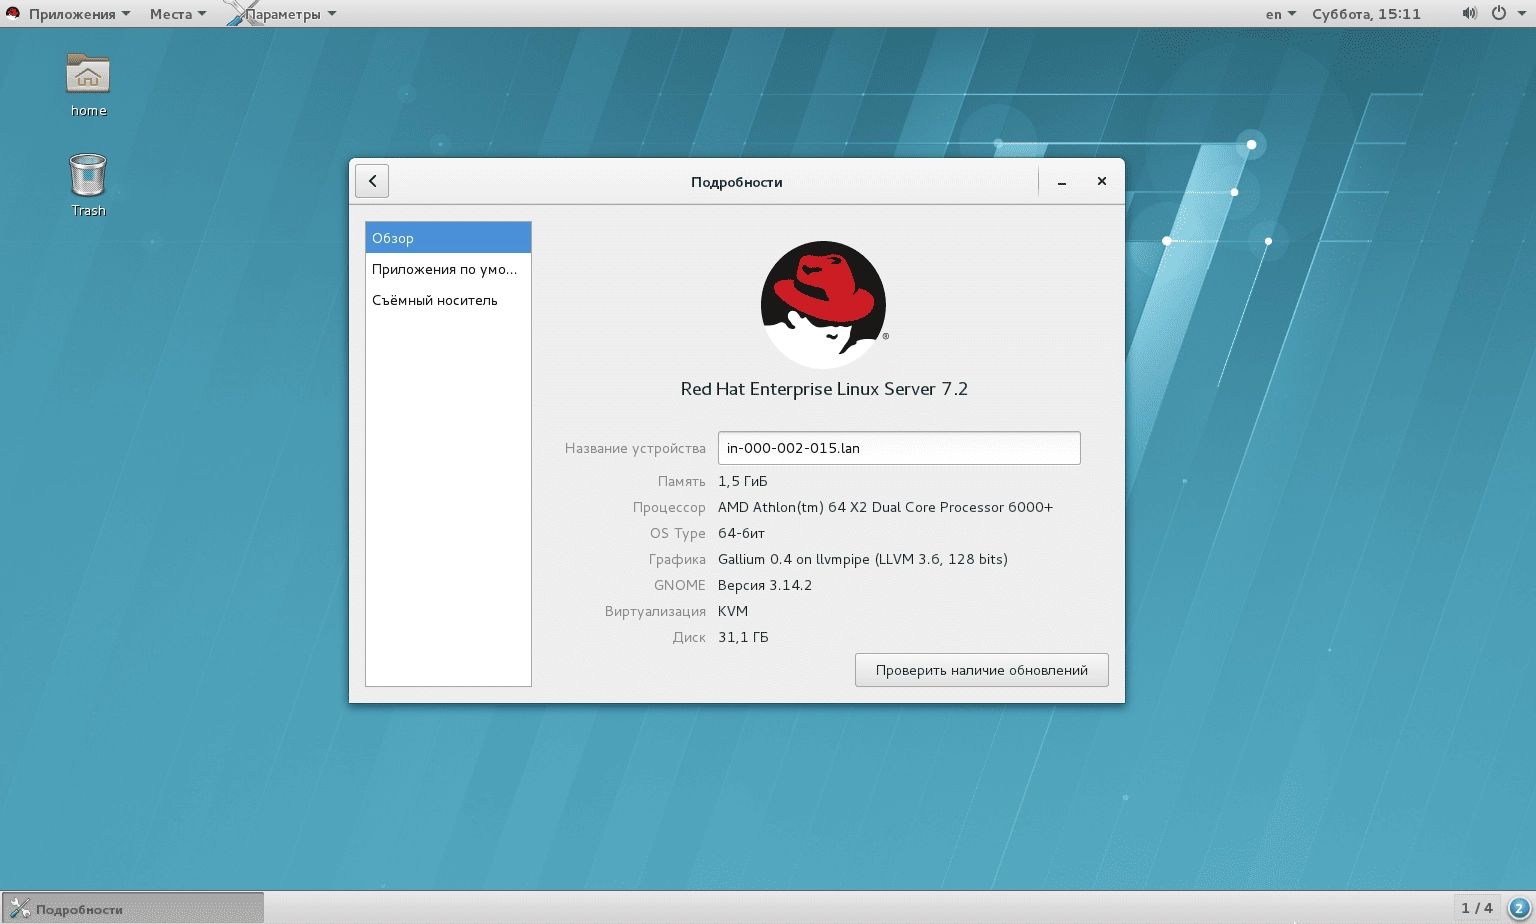Image resolution: width=1536 pixels, height=924 pixels.
Task: Click the Red Hat logo in top-left corner
Action: (x=13, y=14)
